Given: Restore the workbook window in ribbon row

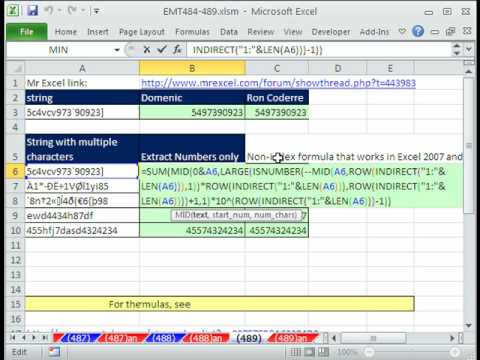Looking at the screenshot, I should point(451,32).
